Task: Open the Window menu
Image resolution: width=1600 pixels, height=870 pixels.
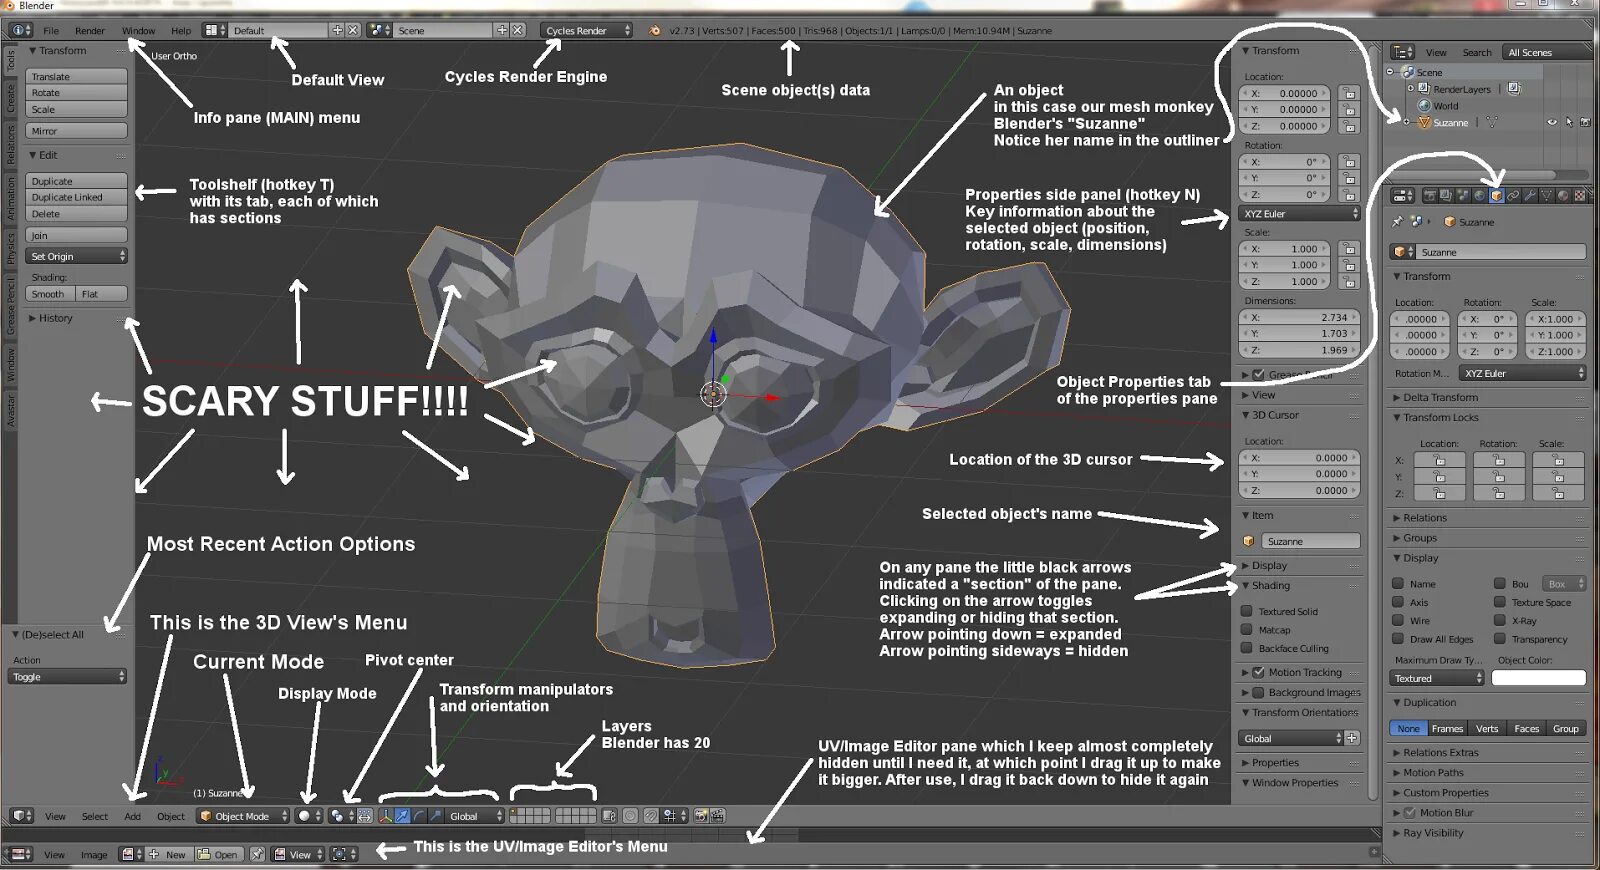Action: tap(138, 31)
